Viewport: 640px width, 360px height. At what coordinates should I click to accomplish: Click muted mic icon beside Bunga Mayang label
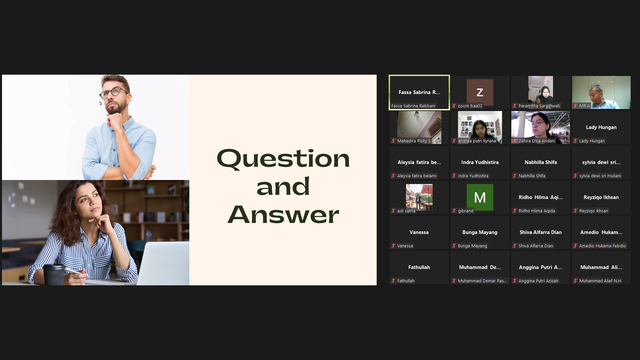(x=454, y=246)
